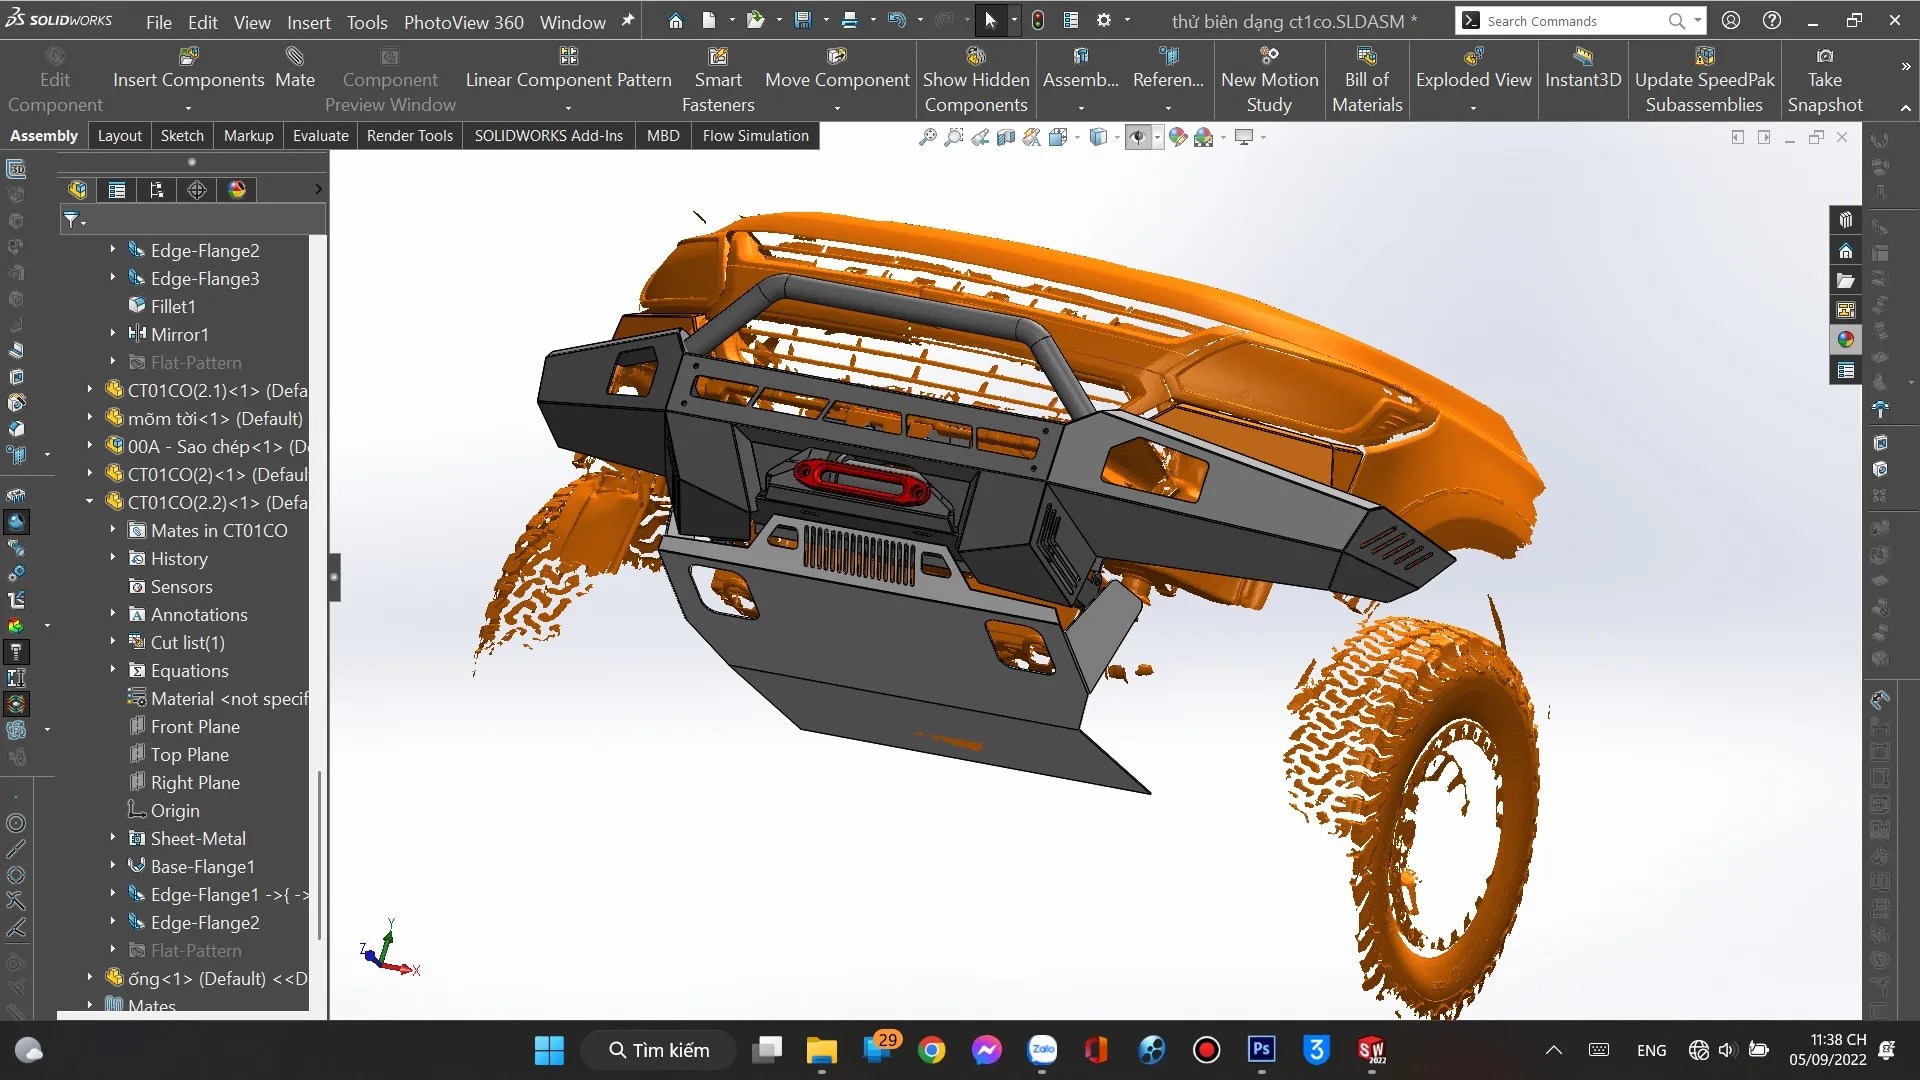1920x1080 pixels.
Task: Open the ConfigurationManager tab icon
Action: coord(157,190)
